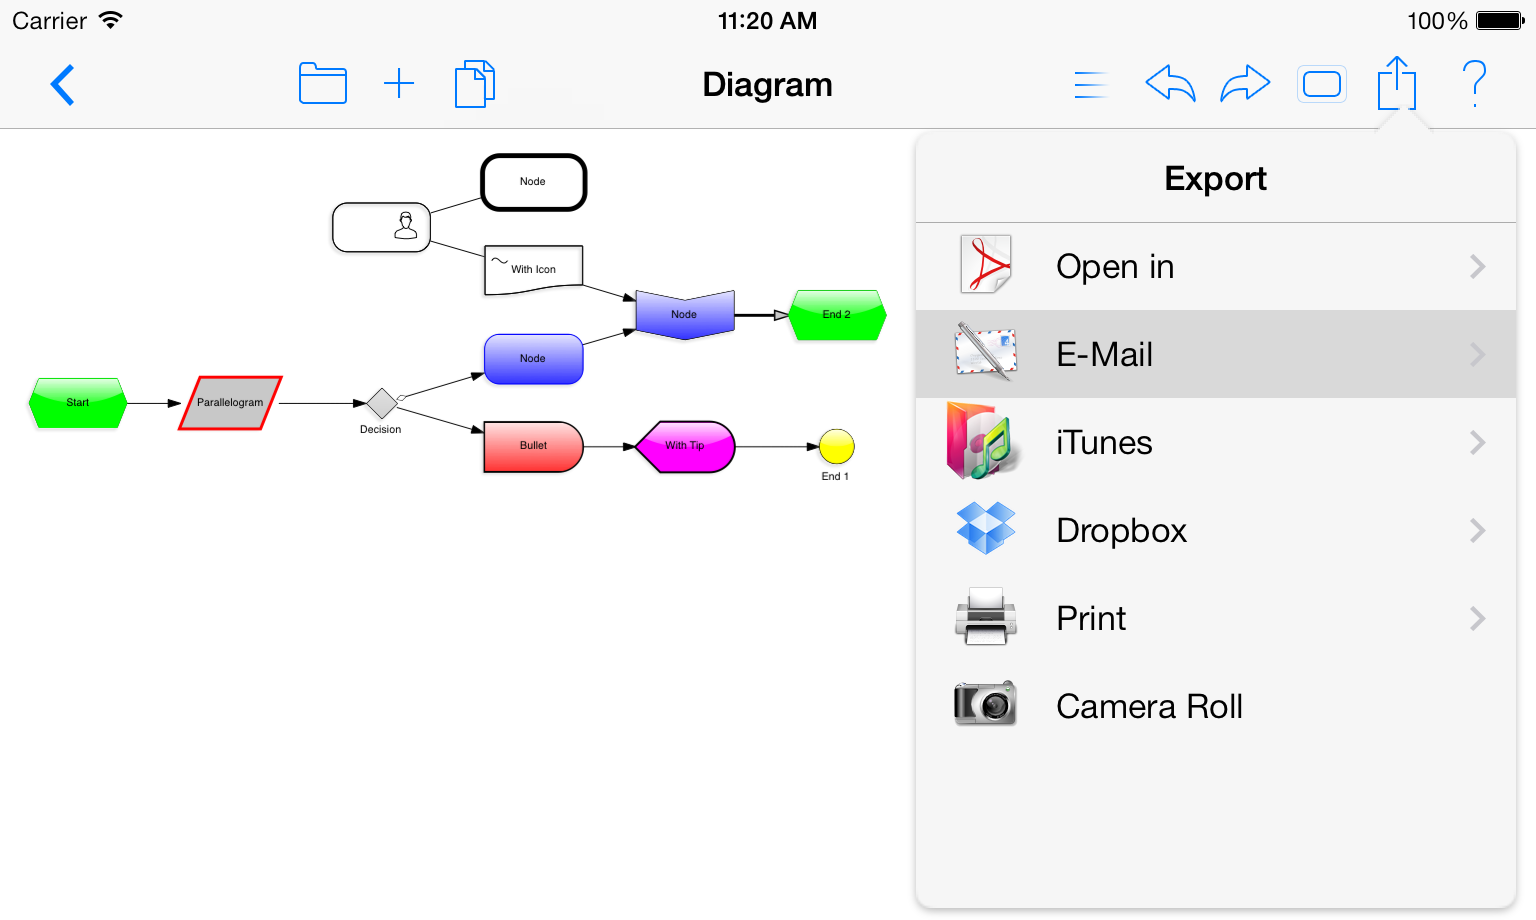Choose Print from the Export menu
The image size is (1536, 920).
click(x=1216, y=619)
